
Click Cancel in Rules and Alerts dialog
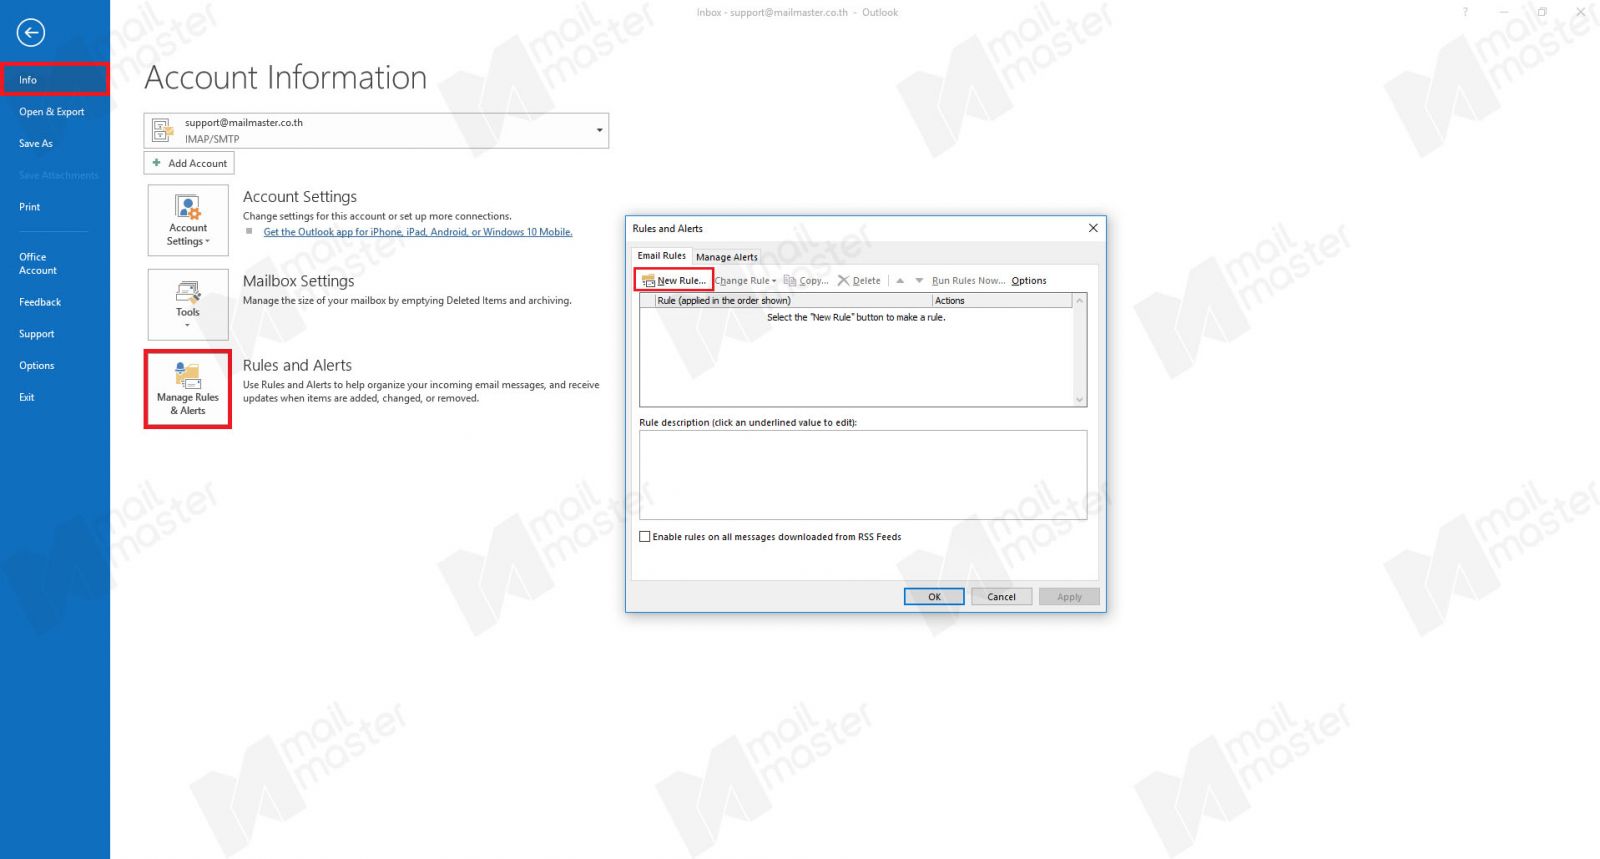(1001, 597)
